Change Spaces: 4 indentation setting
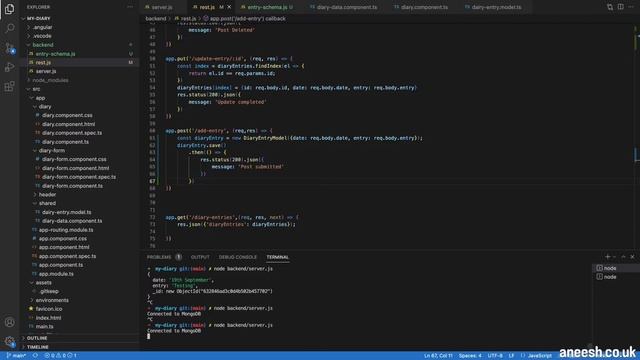The height and width of the screenshot is (360, 640). click(x=470, y=356)
